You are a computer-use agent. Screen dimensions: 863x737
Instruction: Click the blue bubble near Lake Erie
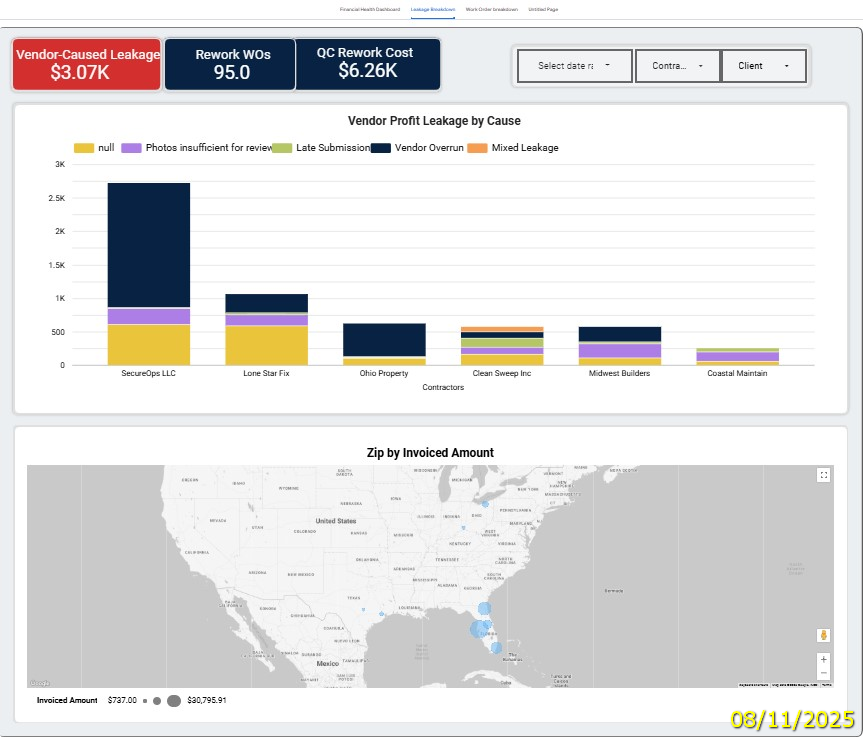point(485,504)
